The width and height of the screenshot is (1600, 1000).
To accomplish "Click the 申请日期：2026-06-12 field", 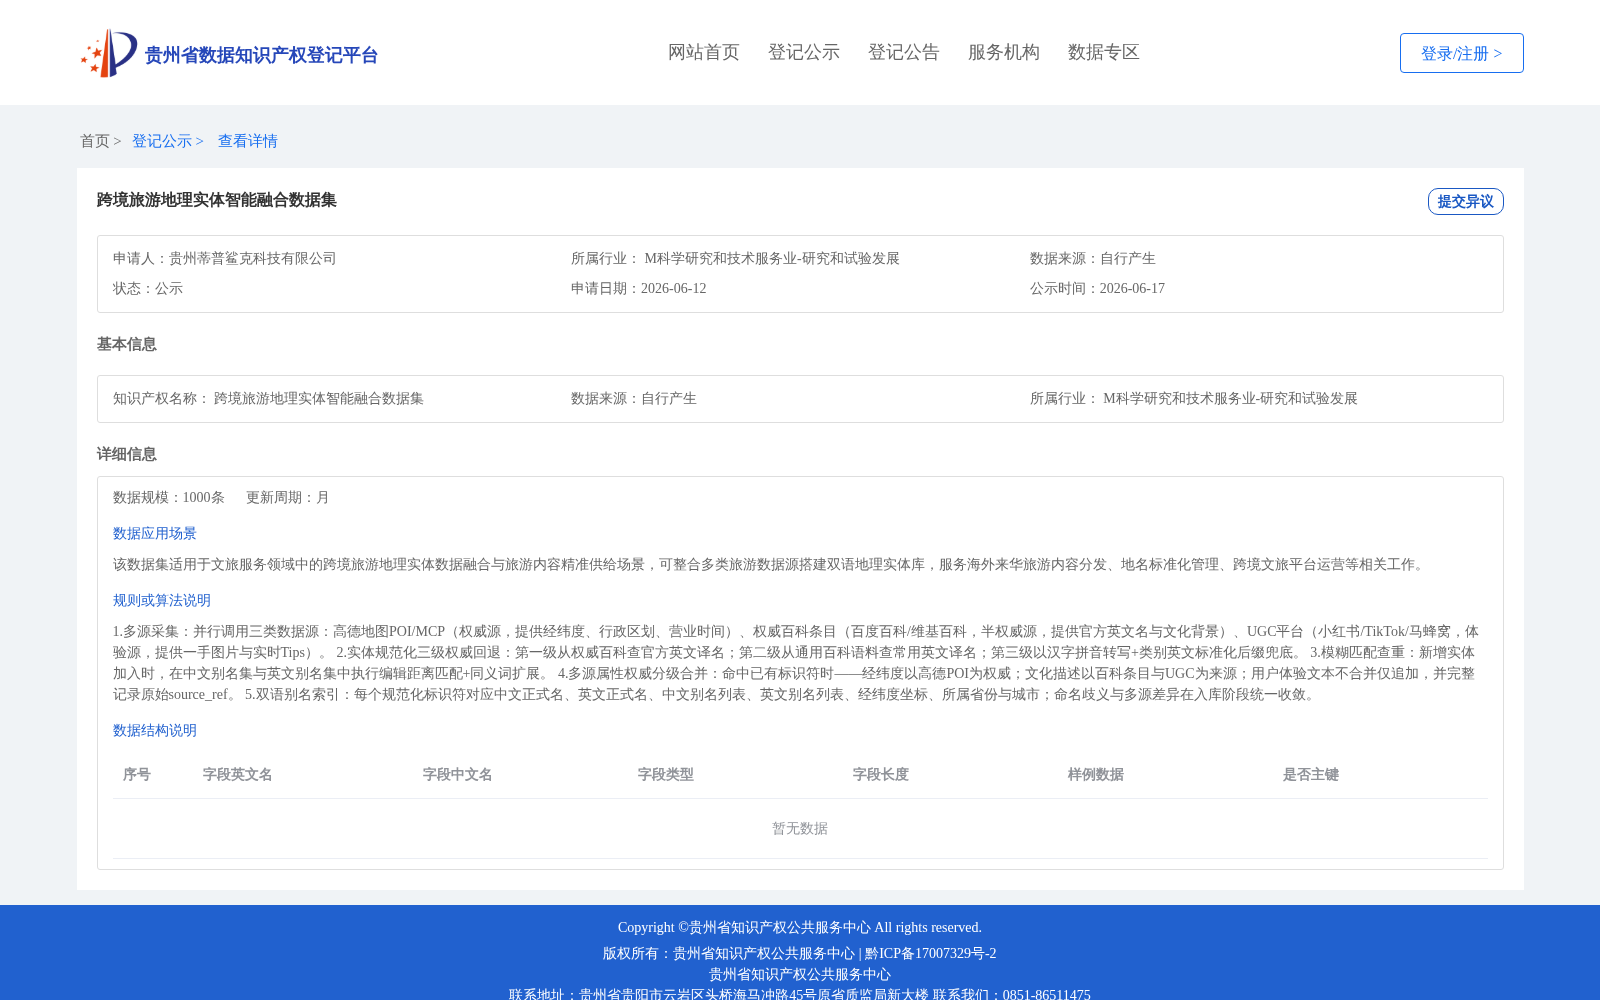I will pos(639,288).
